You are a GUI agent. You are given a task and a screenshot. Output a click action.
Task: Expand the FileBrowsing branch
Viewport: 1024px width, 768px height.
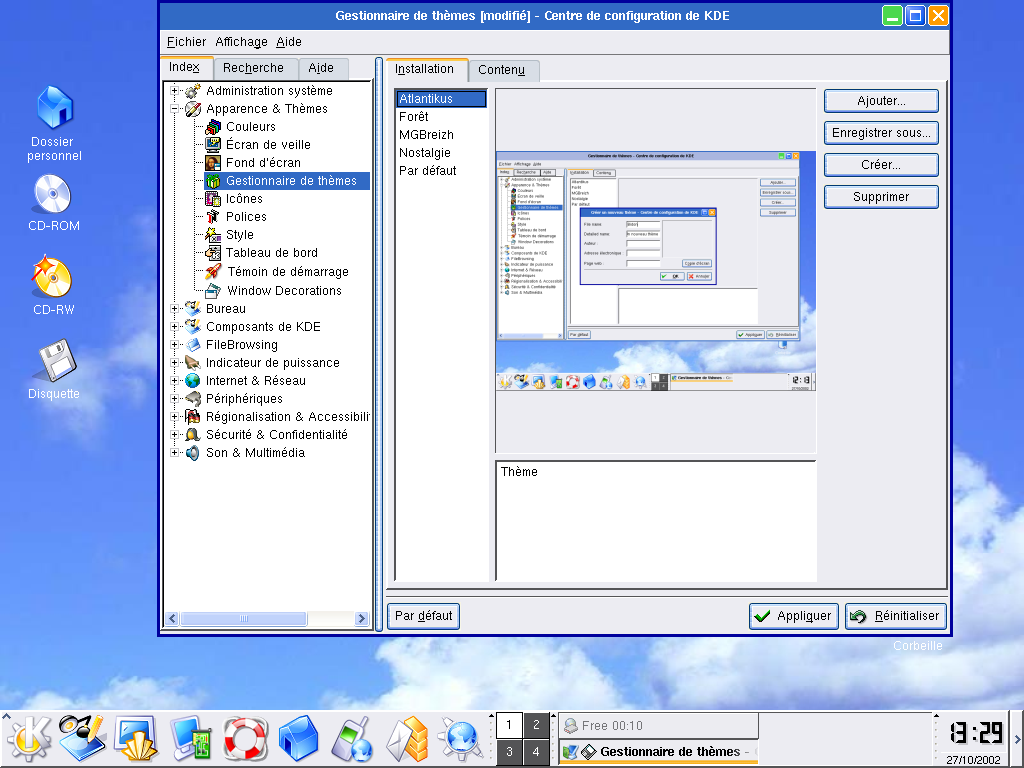click(x=174, y=345)
